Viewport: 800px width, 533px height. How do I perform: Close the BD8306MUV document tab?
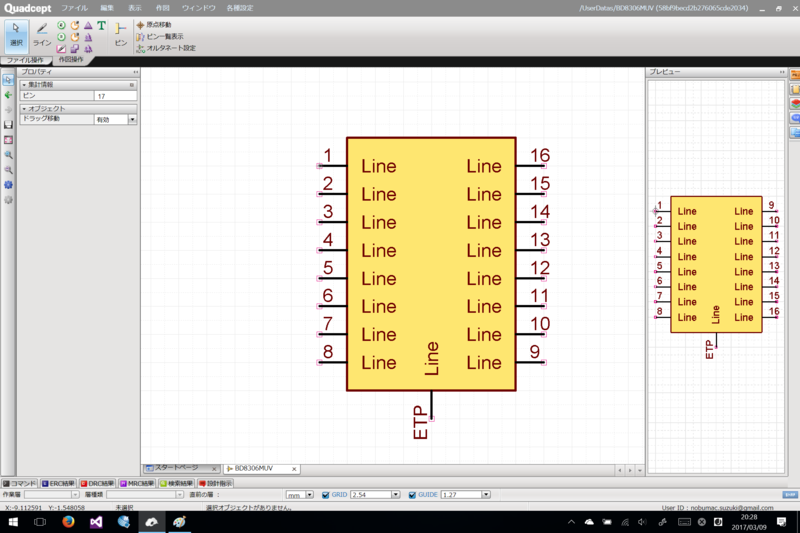coord(294,469)
